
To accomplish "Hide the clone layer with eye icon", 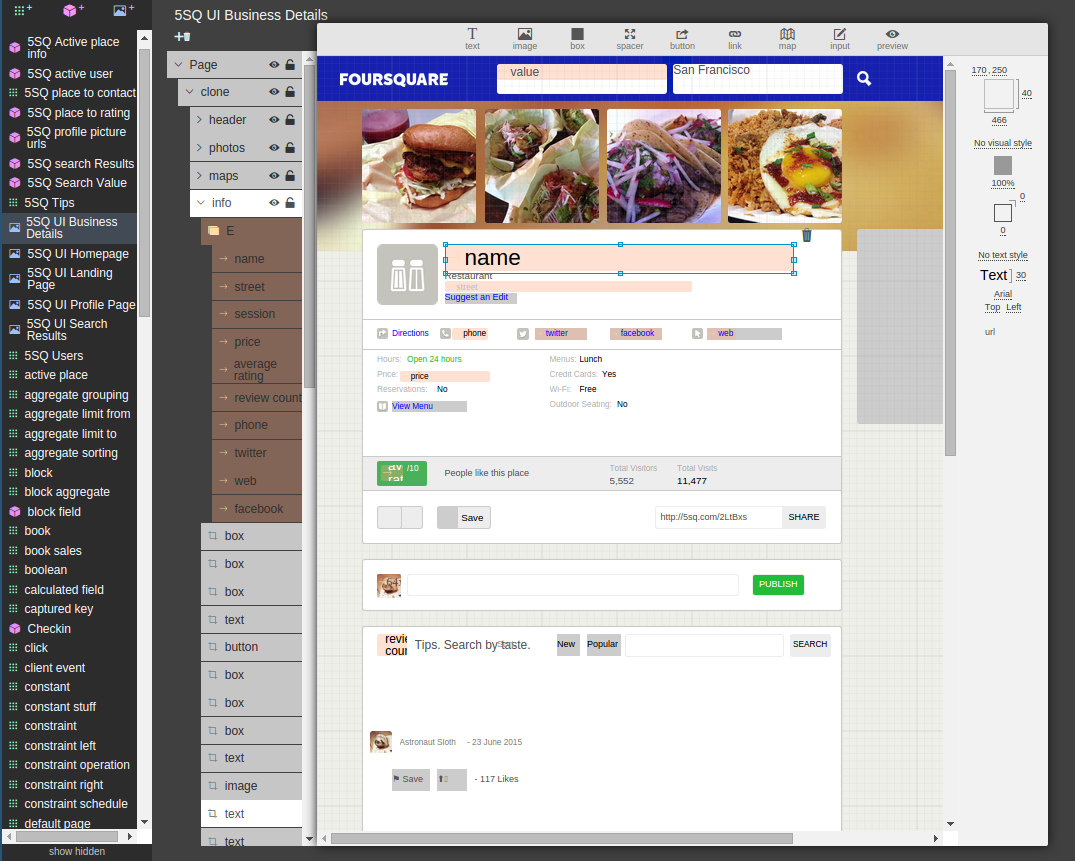I will click(274, 92).
